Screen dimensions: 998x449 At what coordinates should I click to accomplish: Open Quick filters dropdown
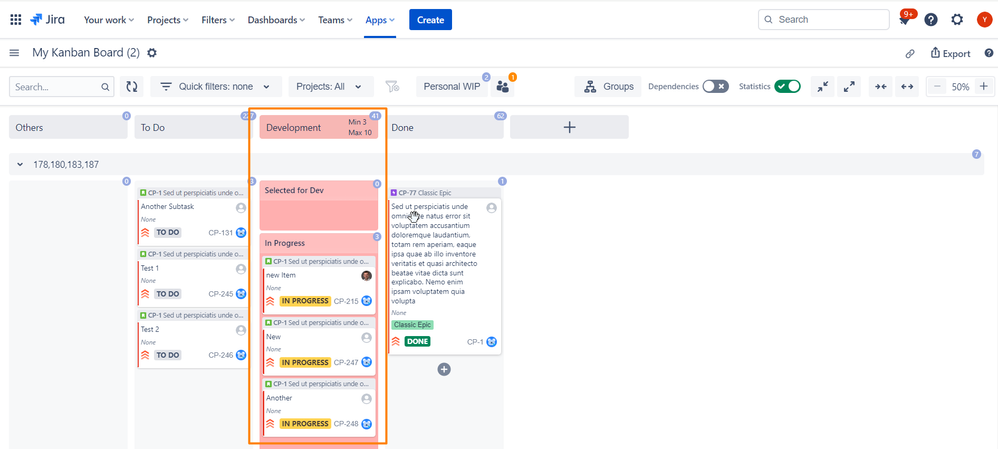tap(216, 87)
